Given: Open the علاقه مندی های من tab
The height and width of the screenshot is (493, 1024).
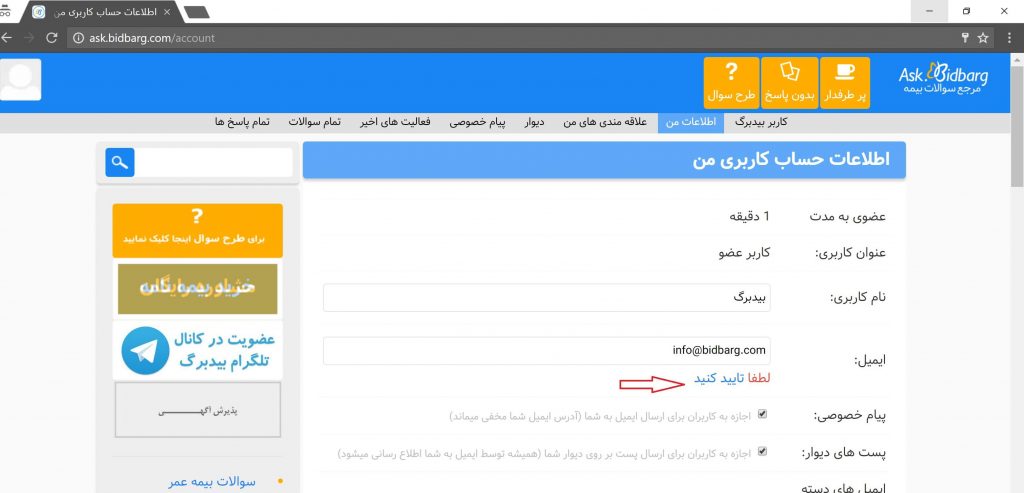Looking at the screenshot, I should pos(605,122).
